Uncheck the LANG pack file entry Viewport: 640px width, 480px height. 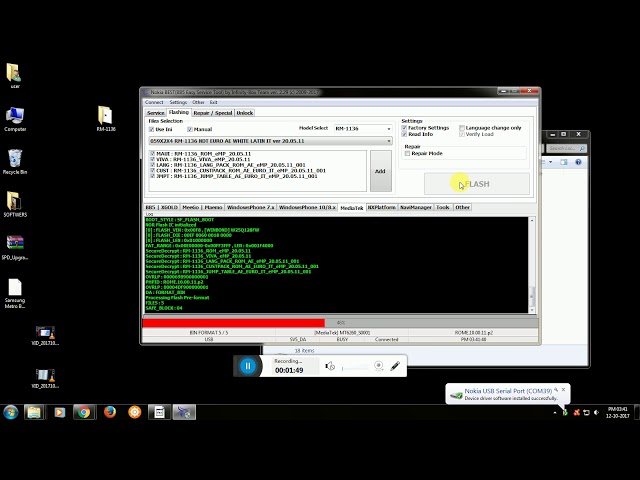pos(152,165)
